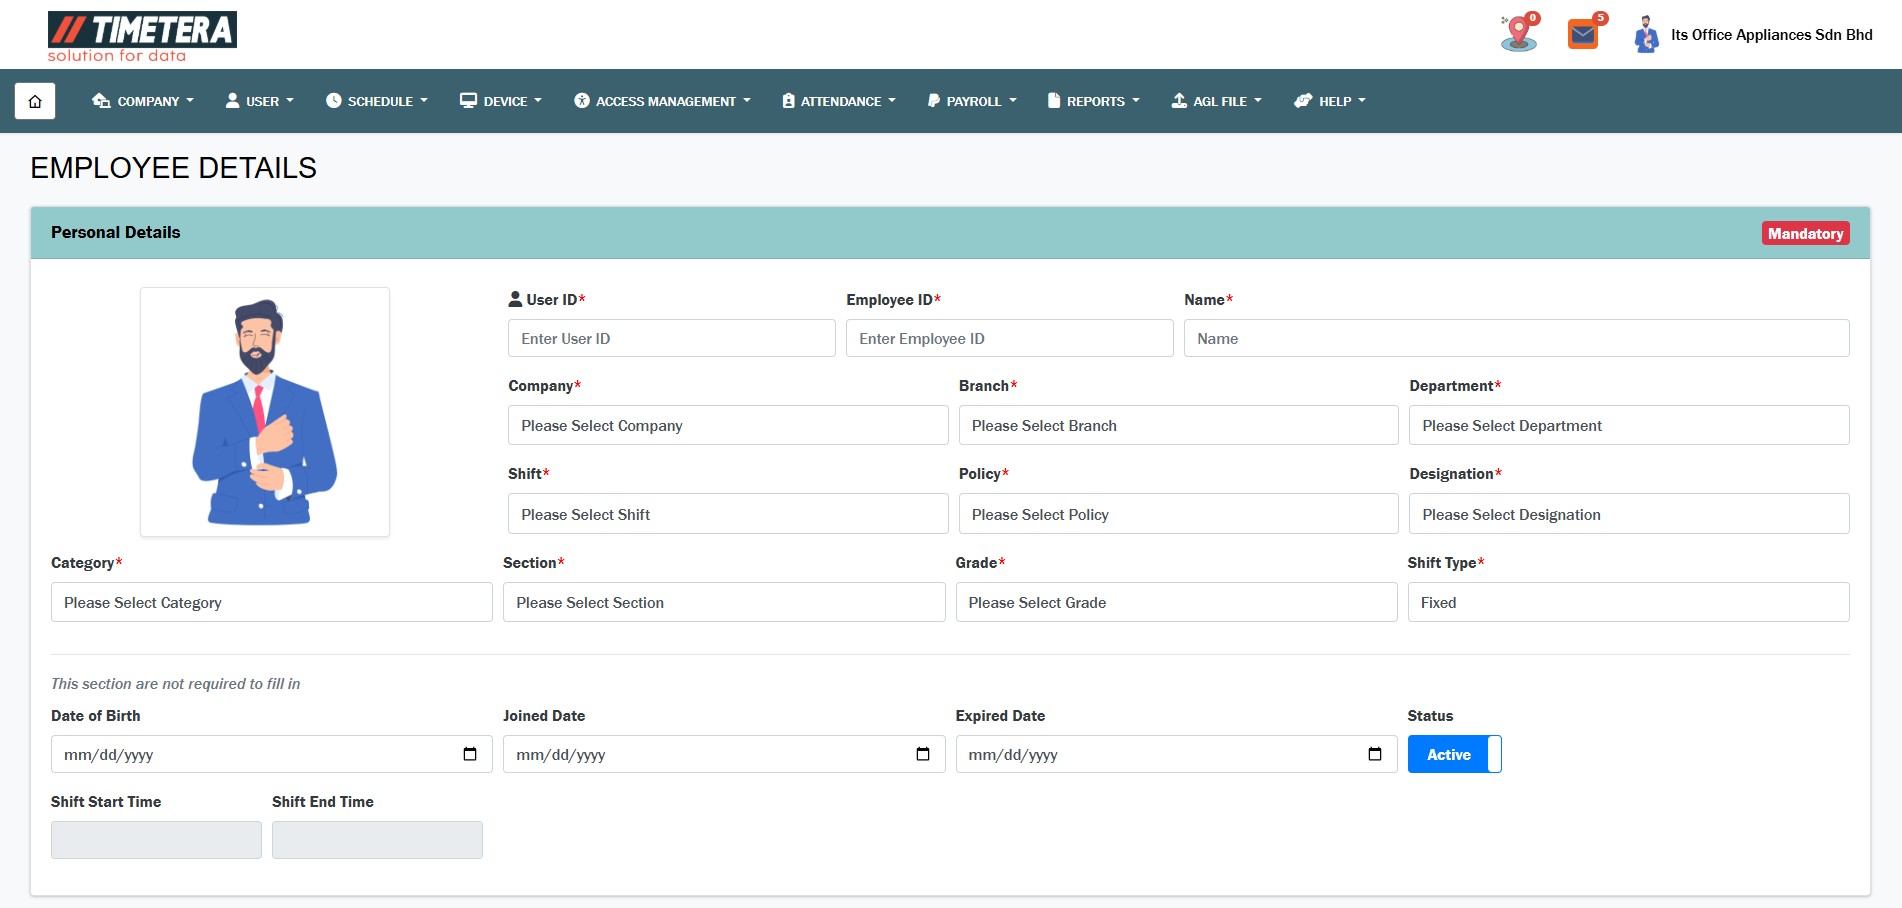Click the red Mandatory badge

tap(1805, 233)
